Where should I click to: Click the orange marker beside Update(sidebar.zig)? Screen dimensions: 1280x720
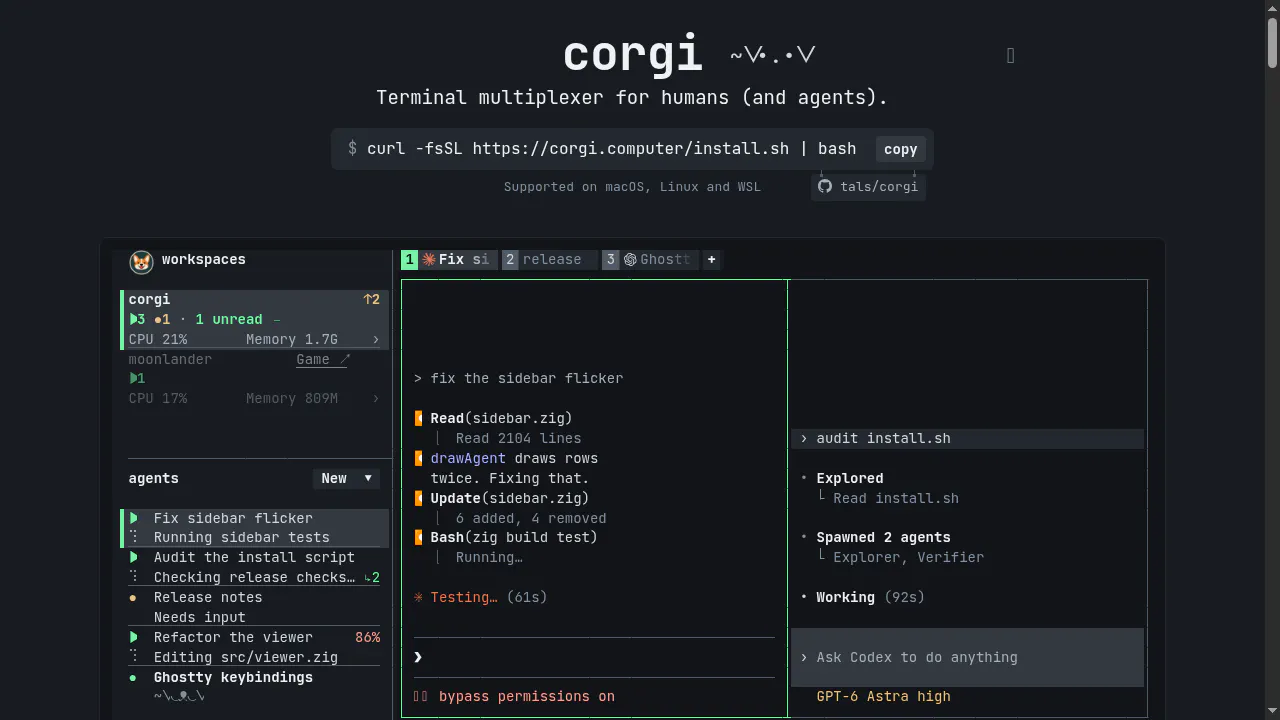point(419,498)
